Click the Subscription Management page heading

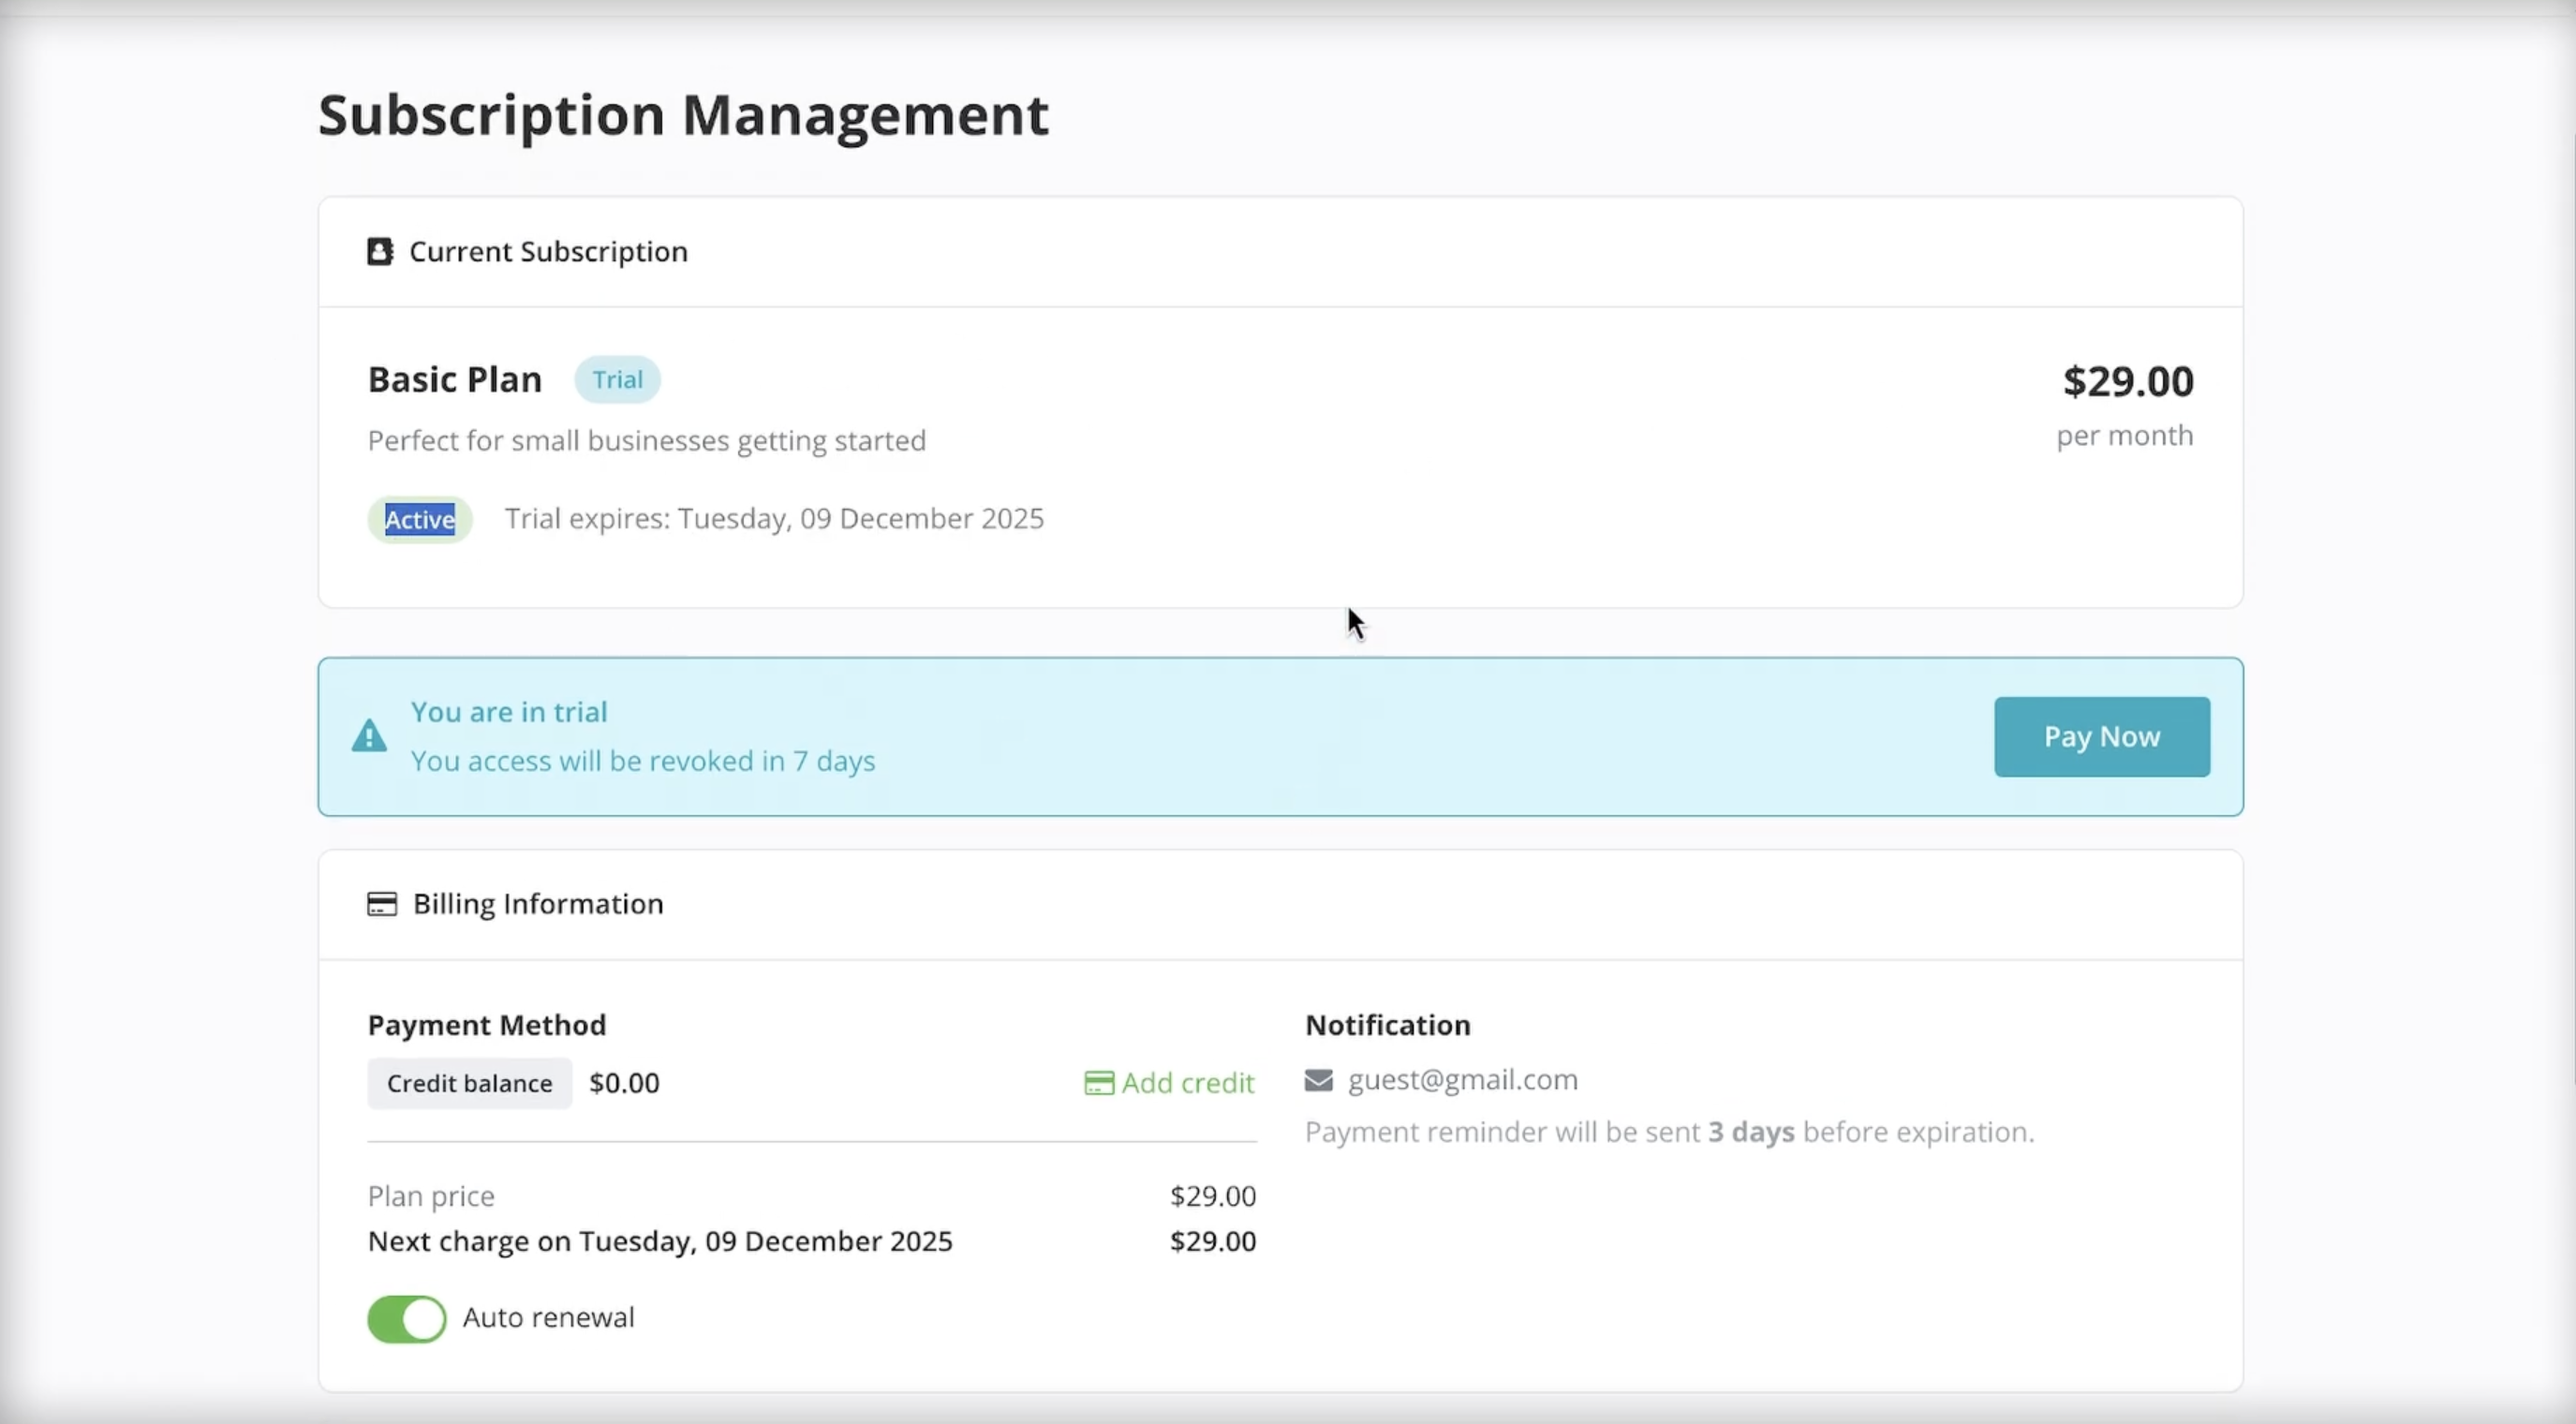pos(683,114)
